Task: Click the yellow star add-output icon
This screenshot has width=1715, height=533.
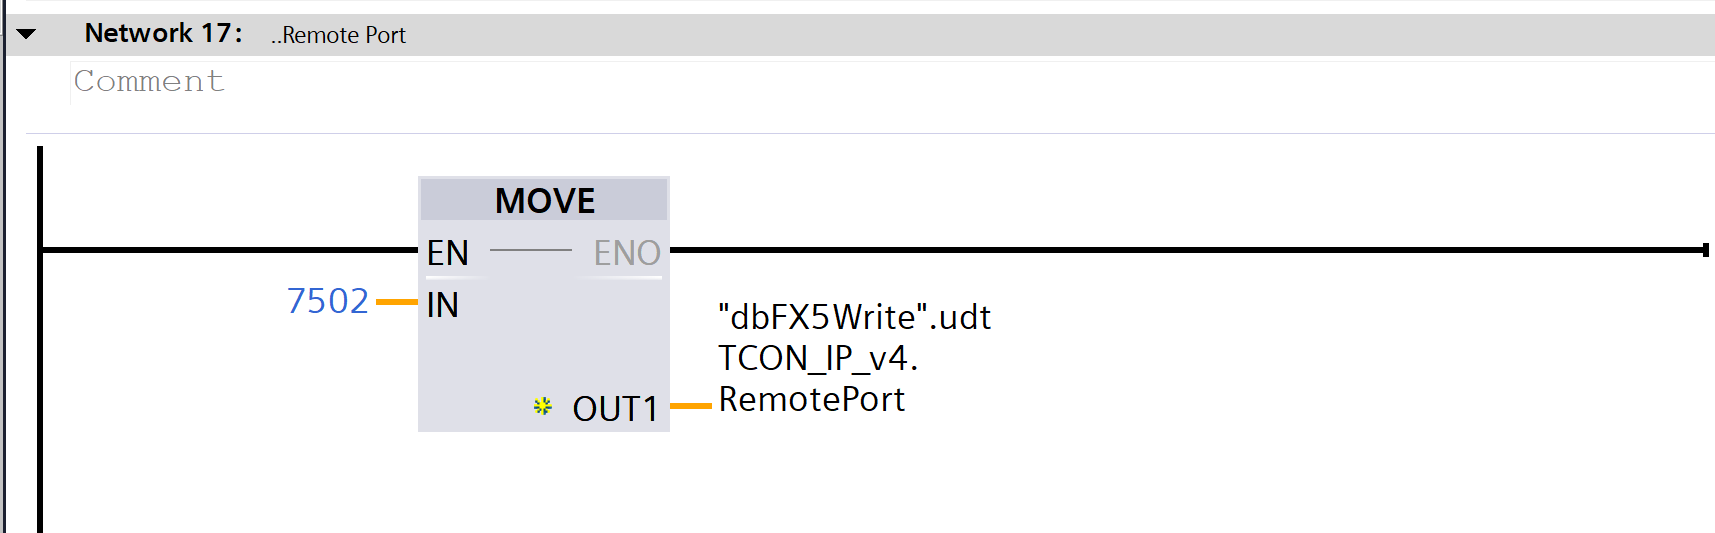Action: [542, 406]
